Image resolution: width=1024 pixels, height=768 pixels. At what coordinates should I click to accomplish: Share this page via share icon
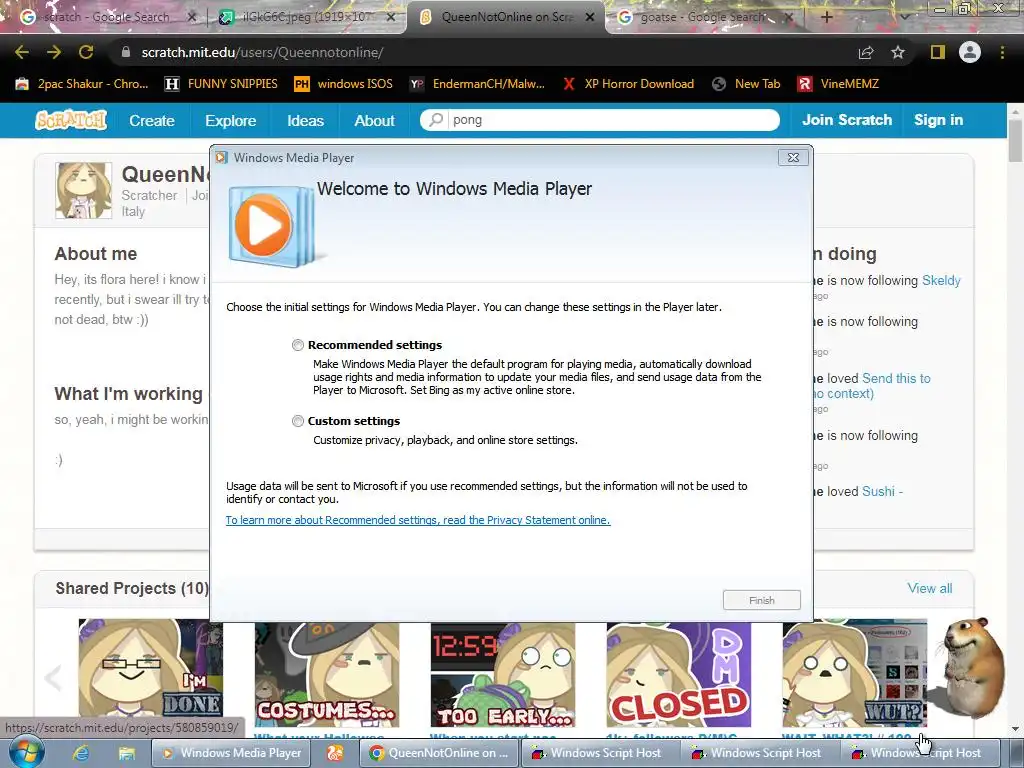tap(866, 52)
